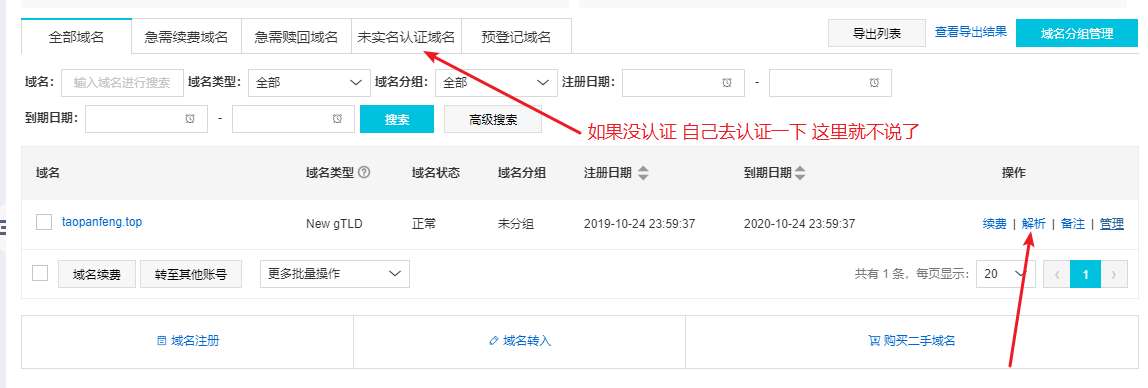Click 续费 for taopanfeng.top
This screenshot has width=1148, height=388.
[x=994, y=224]
